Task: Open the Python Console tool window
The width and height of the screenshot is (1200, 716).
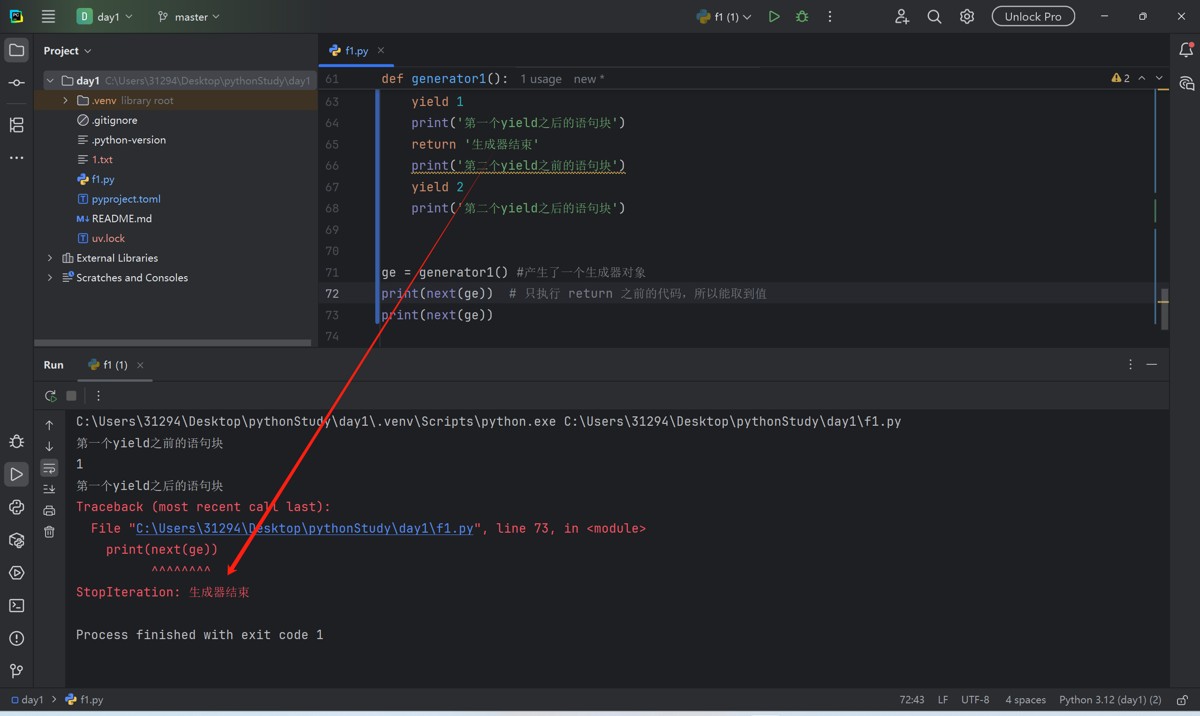Action: 16,507
